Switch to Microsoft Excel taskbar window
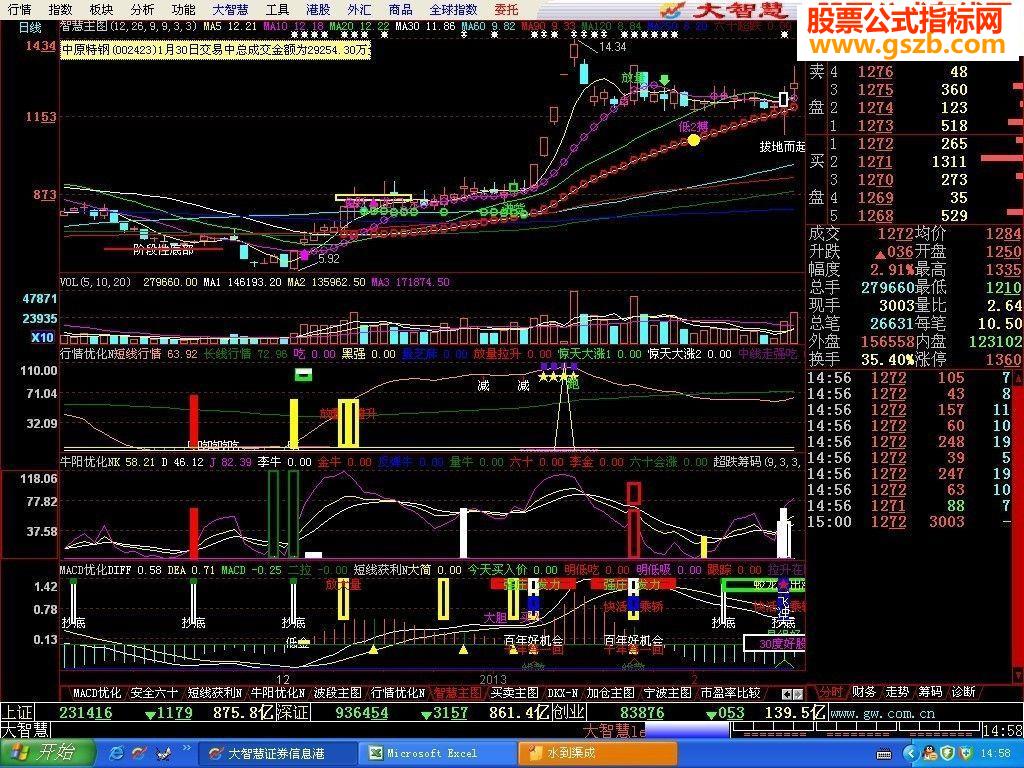This screenshot has height=768, width=1024. tap(438, 753)
